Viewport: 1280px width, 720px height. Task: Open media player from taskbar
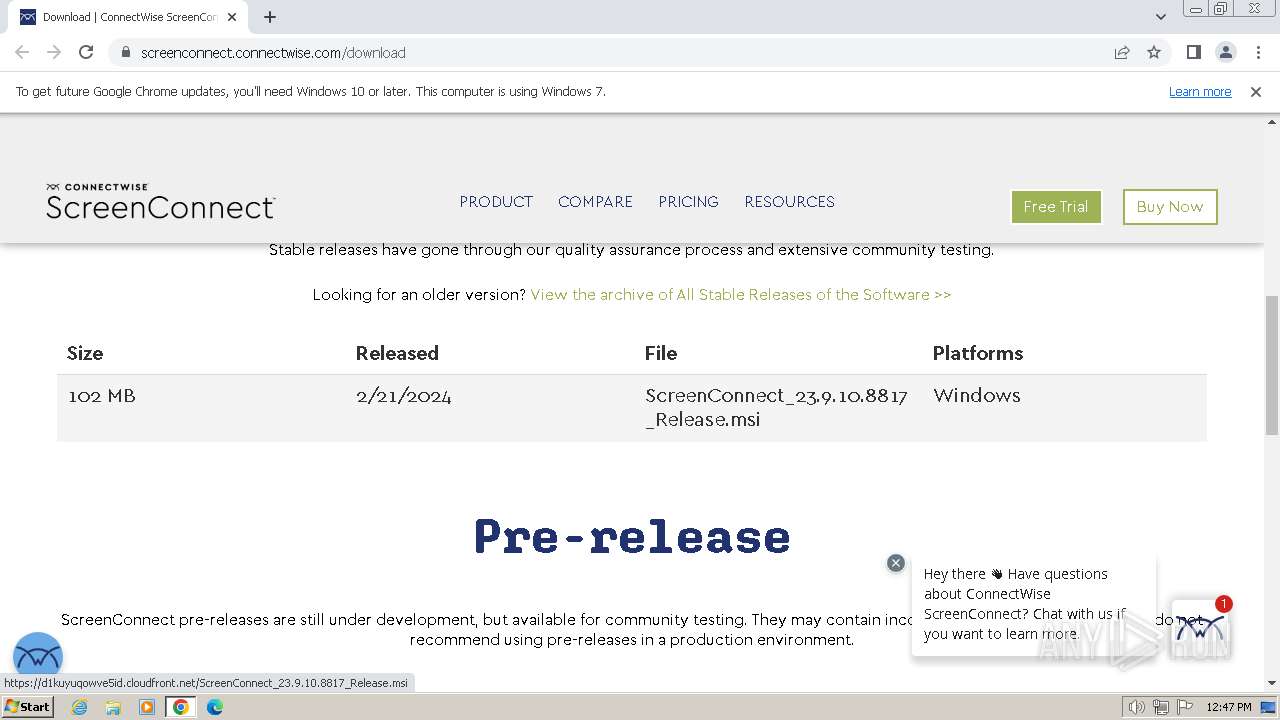(147, 707)
